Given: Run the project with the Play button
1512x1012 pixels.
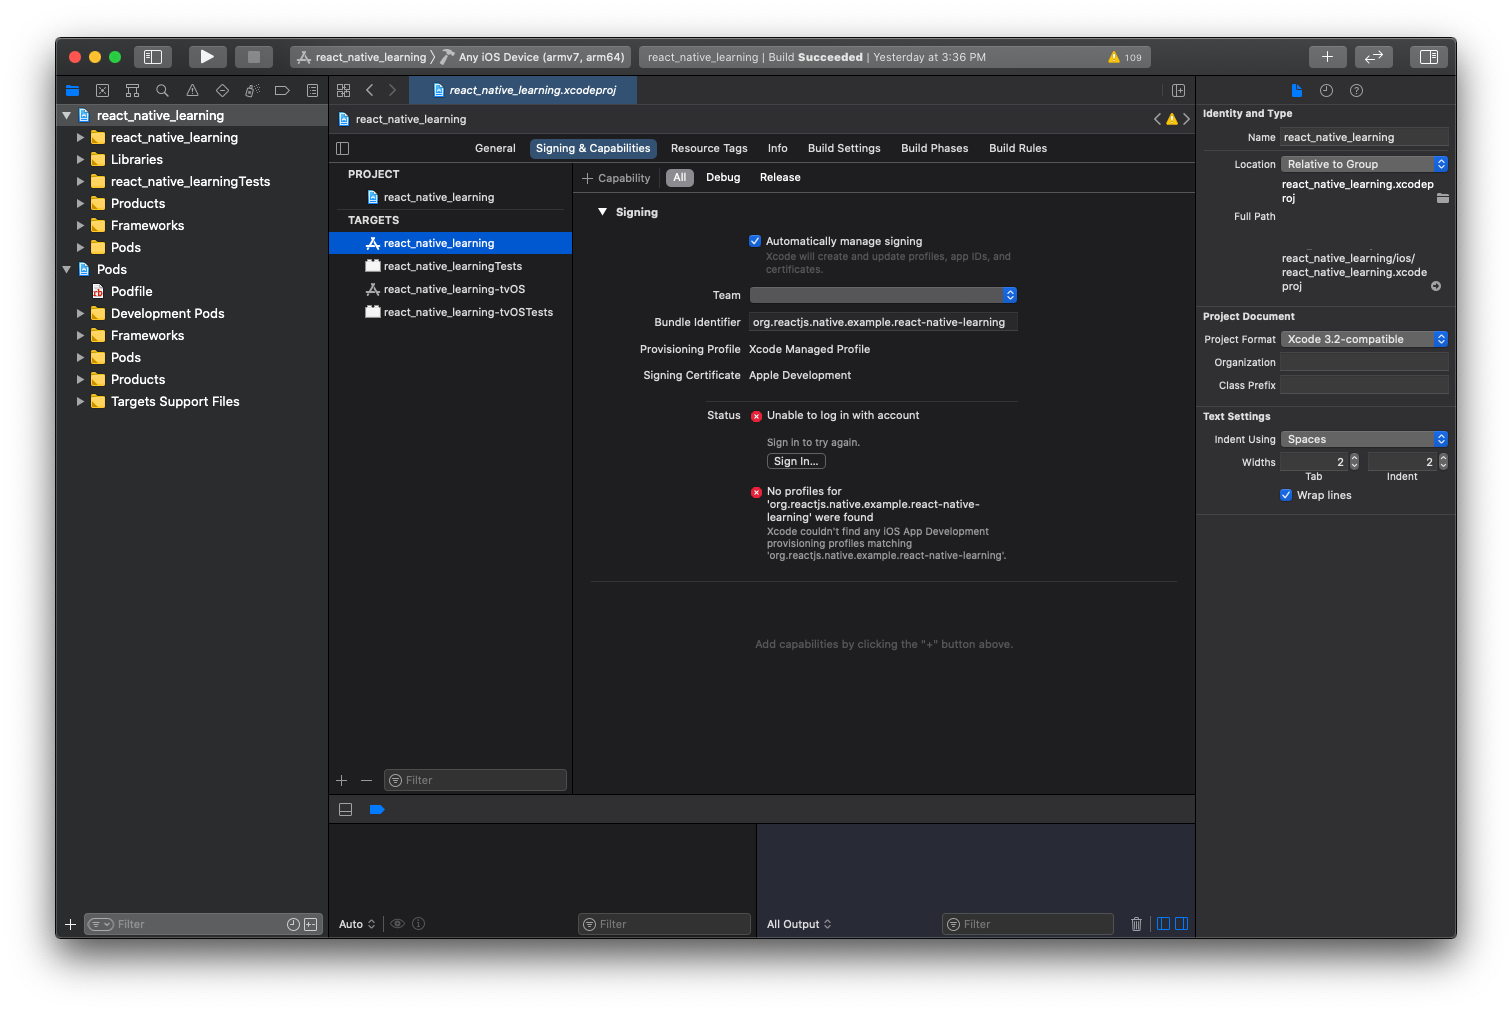Looking at the screenshot, I should pos(207,57).
